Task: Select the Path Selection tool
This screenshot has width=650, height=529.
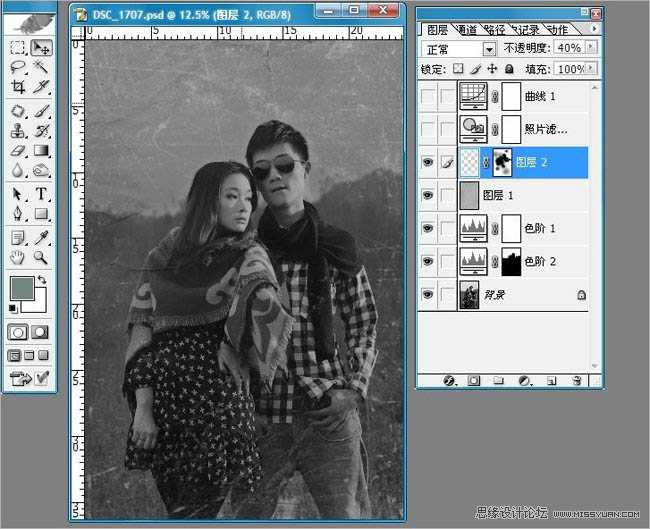Action: [x=17, y=194]
